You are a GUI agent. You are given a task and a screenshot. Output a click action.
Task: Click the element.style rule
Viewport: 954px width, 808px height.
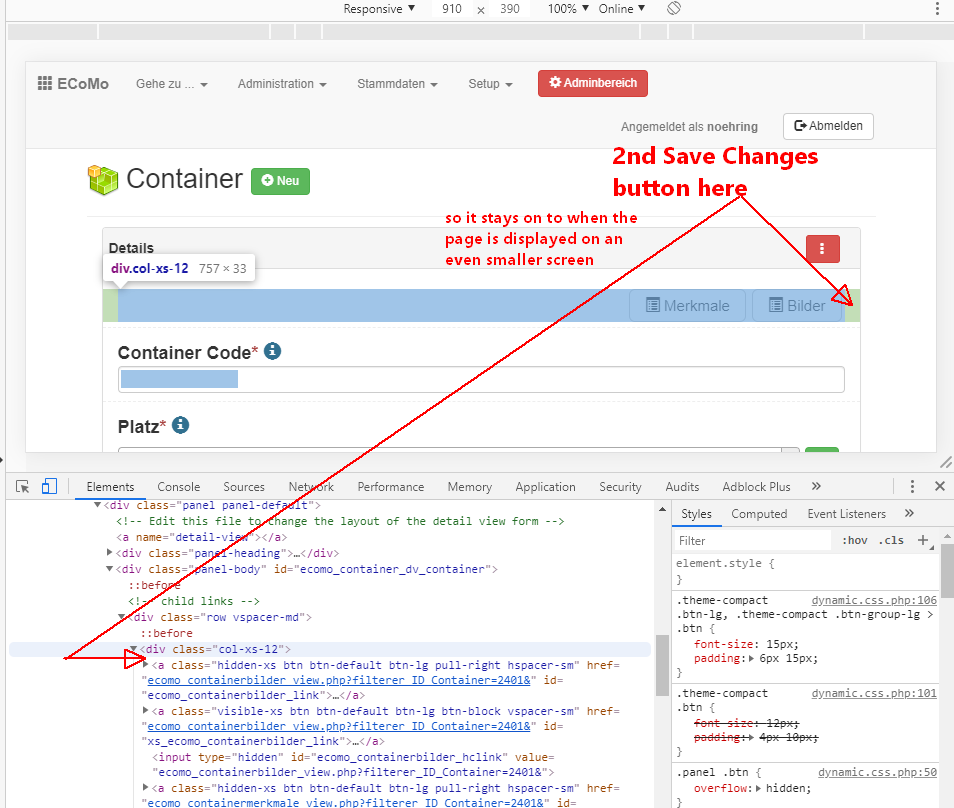click(x=725, y=563)
